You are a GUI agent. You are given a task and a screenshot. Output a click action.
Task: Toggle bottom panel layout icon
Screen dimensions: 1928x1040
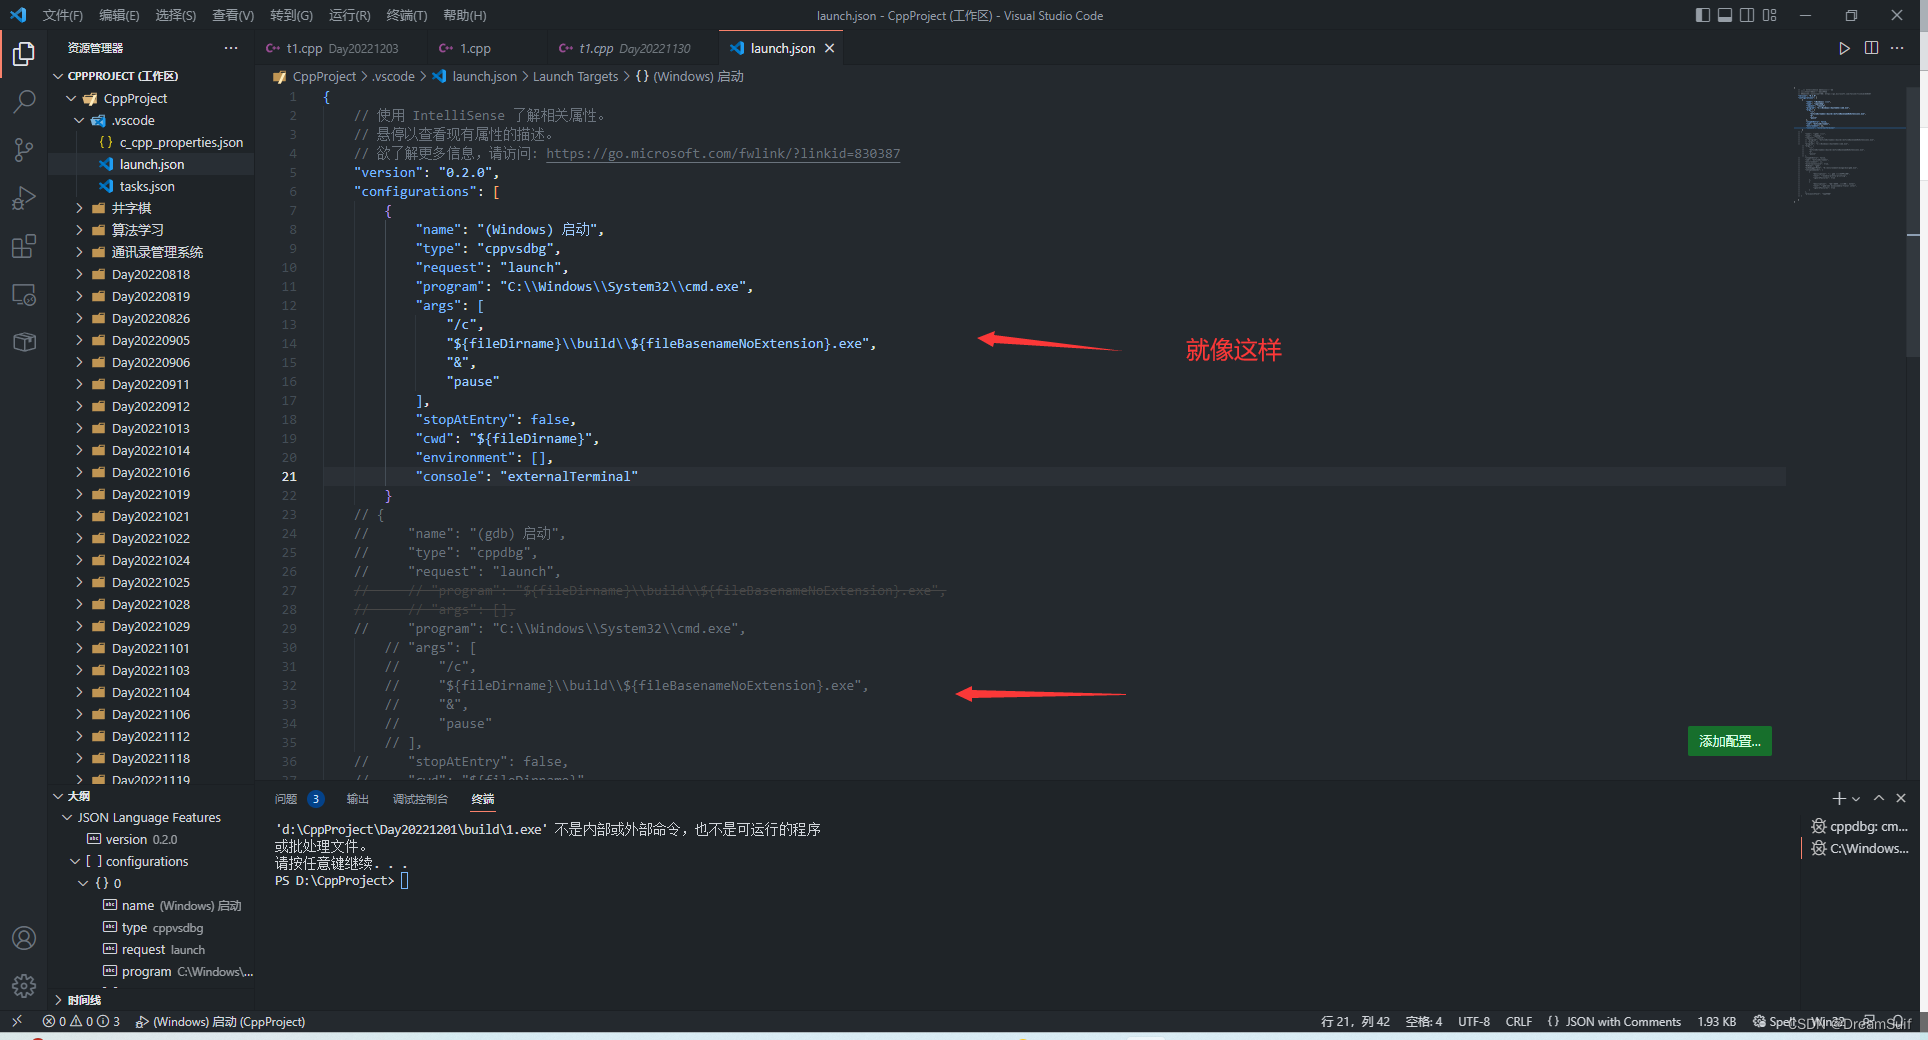[1725, 15]
